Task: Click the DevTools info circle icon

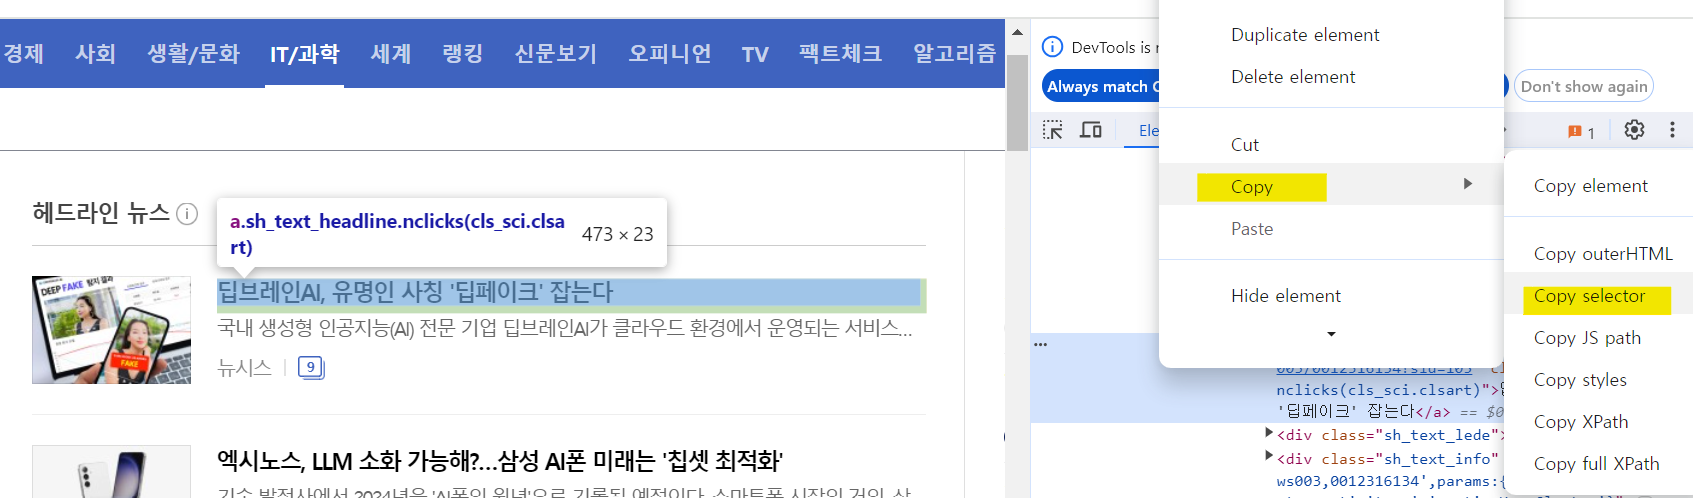Action: point(1052,47)
